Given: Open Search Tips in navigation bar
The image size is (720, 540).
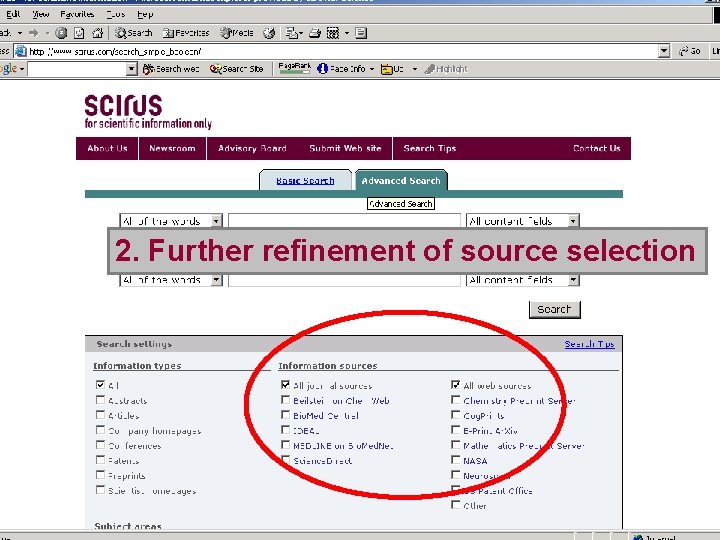Looking at the screenshot, I should (429, 148).
